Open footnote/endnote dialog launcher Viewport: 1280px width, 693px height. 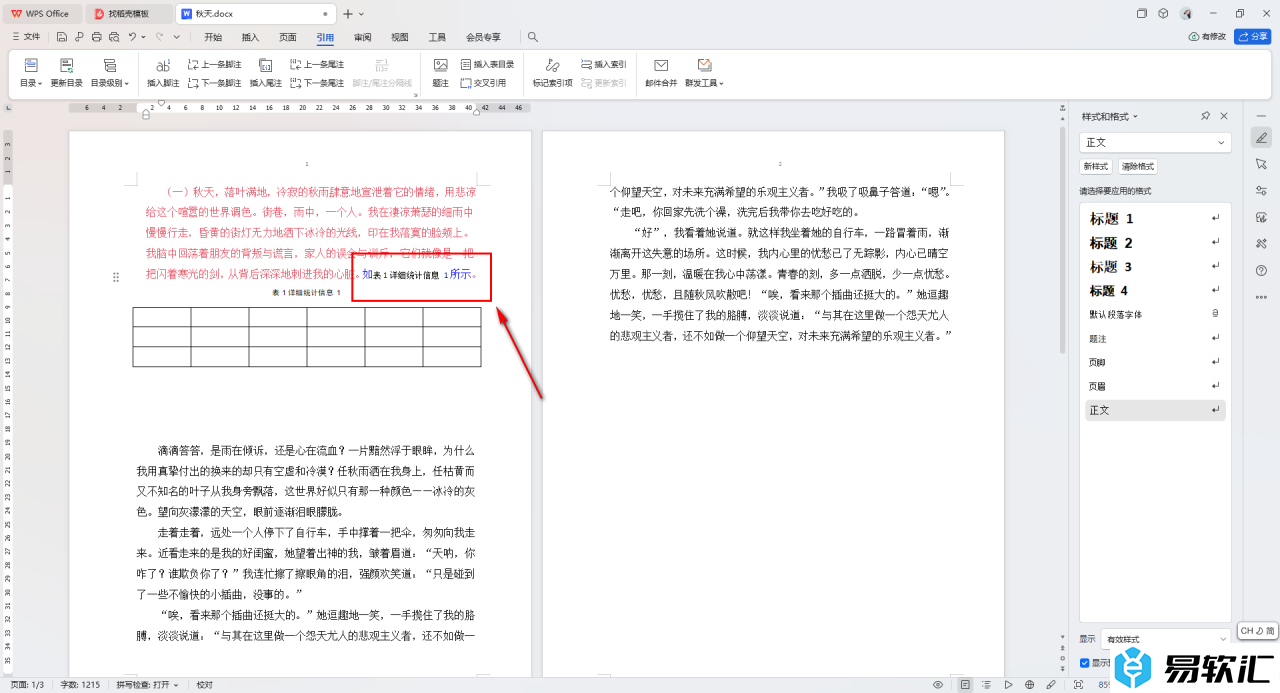(416, 95)
